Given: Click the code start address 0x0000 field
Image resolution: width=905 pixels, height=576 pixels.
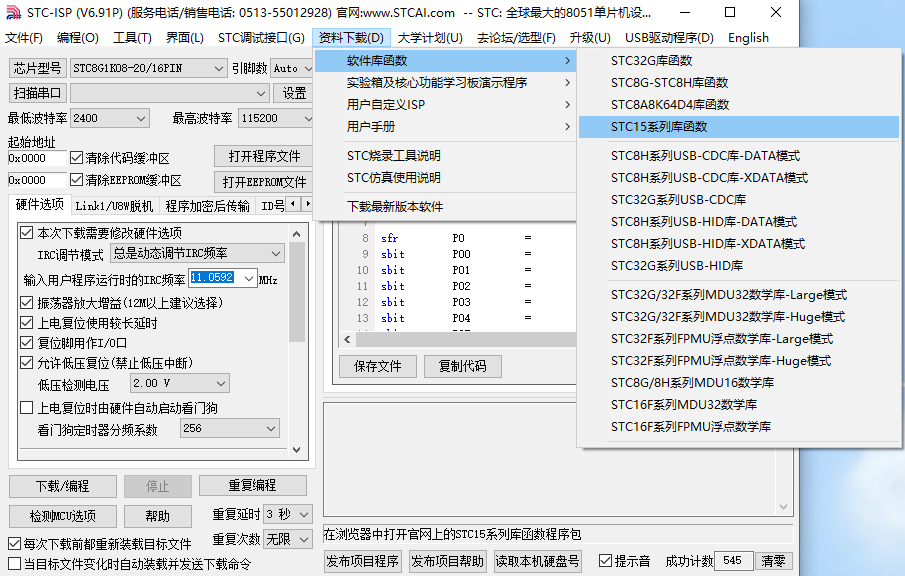Looking at the screenshot, I should (x=38, y=158).
